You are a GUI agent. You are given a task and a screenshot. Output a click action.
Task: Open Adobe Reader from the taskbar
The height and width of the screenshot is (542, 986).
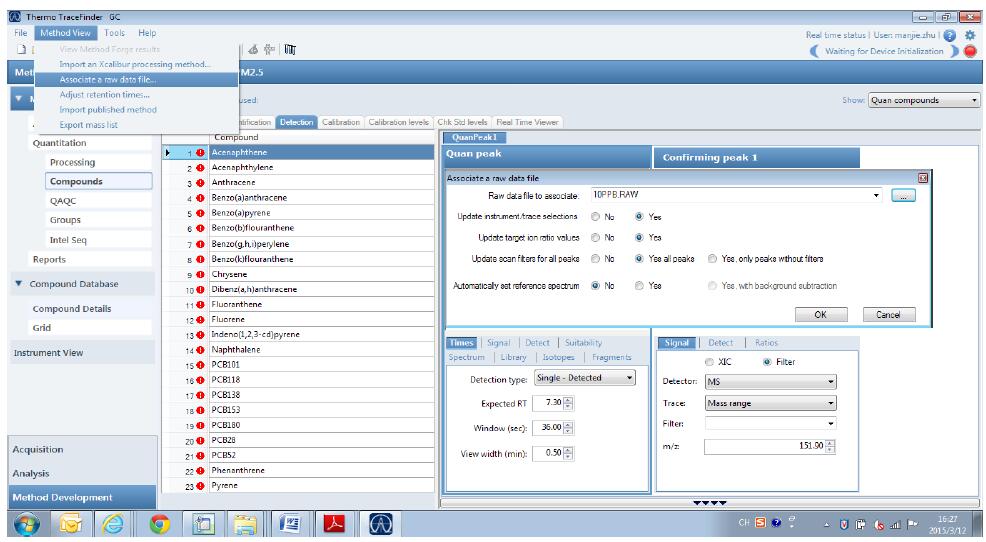tap(339, 522)
